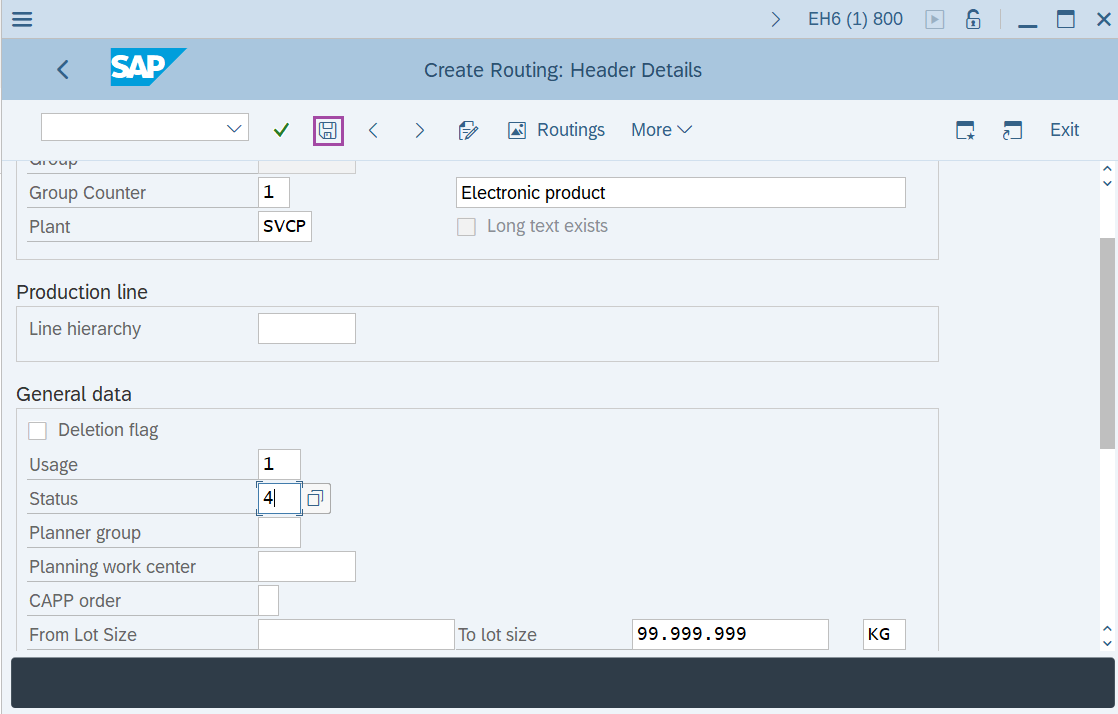Open multiple selection beside the Status field
Image resolution: width=1118 pixels, height=714 pixels.
pos(316,498)
